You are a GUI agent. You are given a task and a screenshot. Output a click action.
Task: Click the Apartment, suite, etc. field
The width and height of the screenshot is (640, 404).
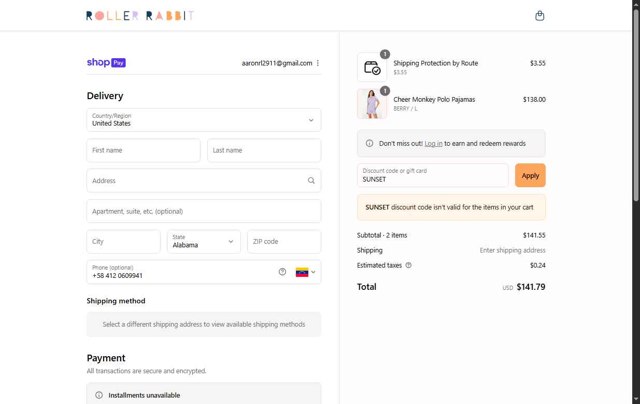click(204, 211)
